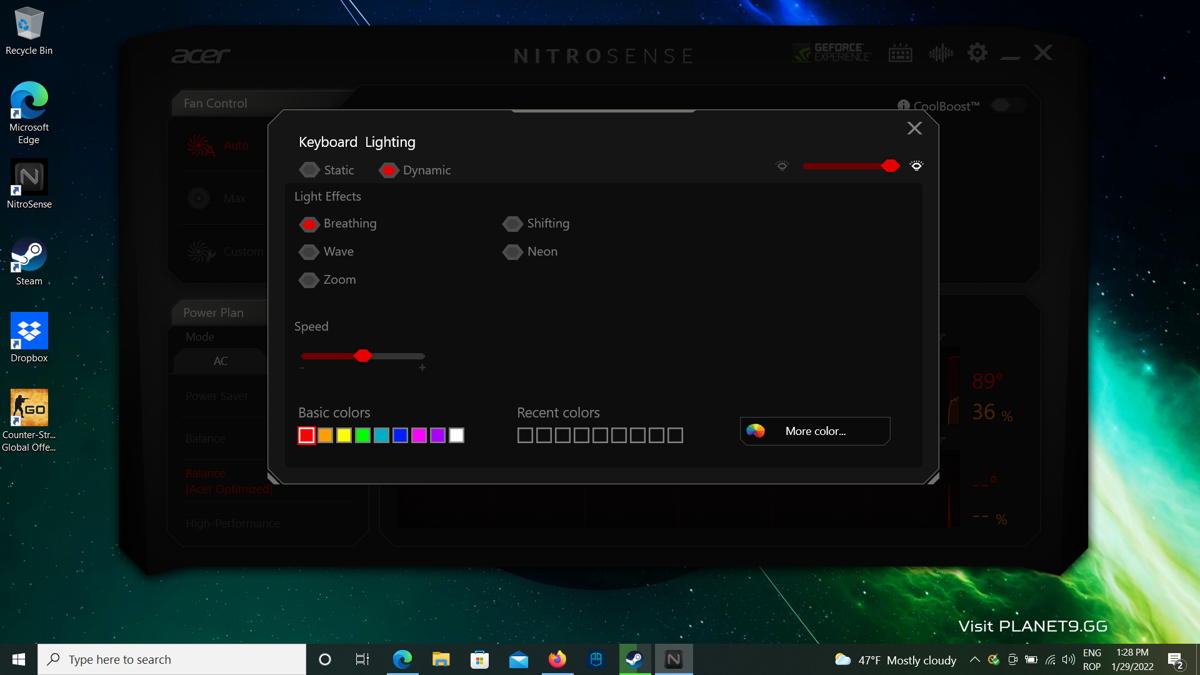This screenshot has height=675, width=1200.
Task: Open the audio waveform icon in NitroSense header
Action: pos(940,53)
